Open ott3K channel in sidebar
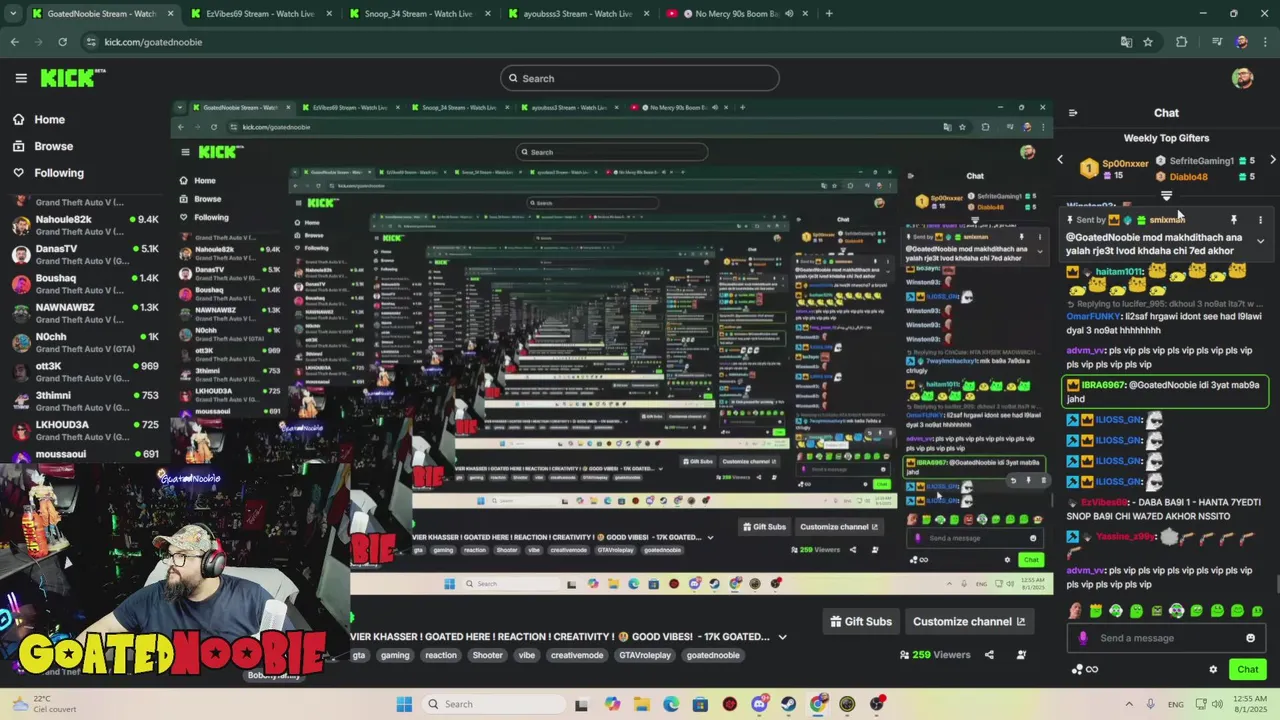Image resolution: width=1280 pixels, height=720 pixels. (85, 371)
